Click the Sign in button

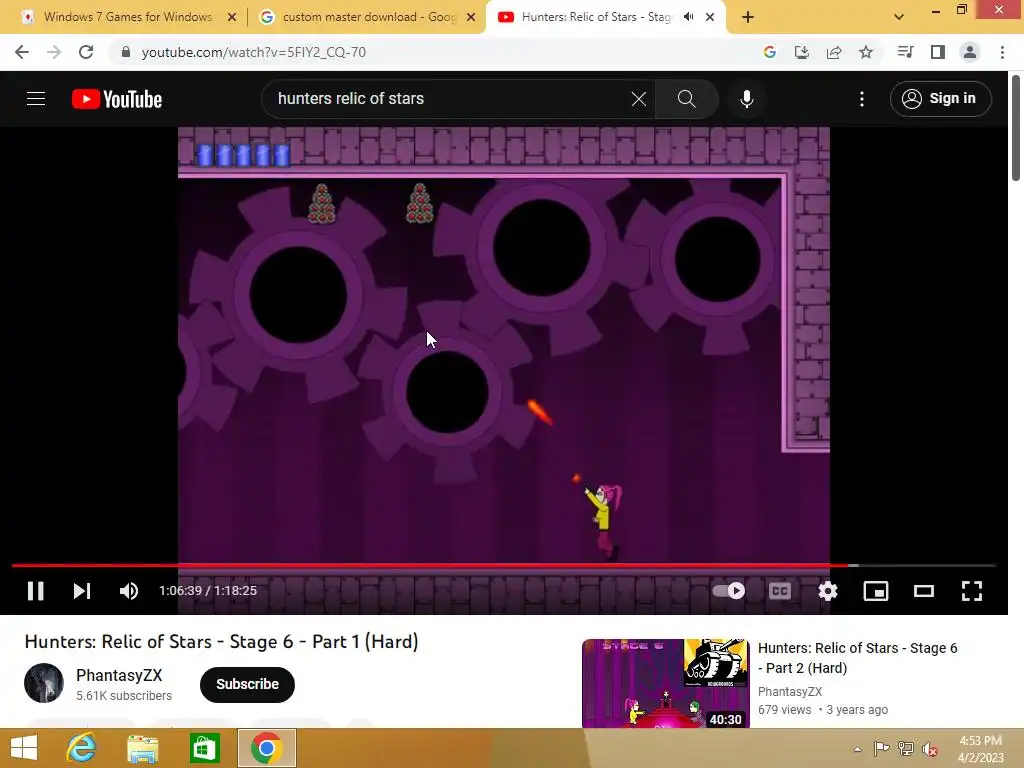point(940,99)
